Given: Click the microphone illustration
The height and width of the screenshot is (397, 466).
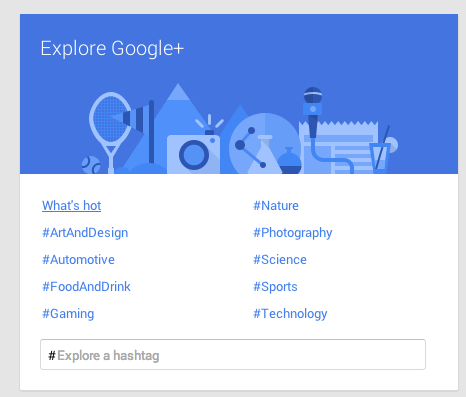Looking at the screenshot, I should (312, 113).
